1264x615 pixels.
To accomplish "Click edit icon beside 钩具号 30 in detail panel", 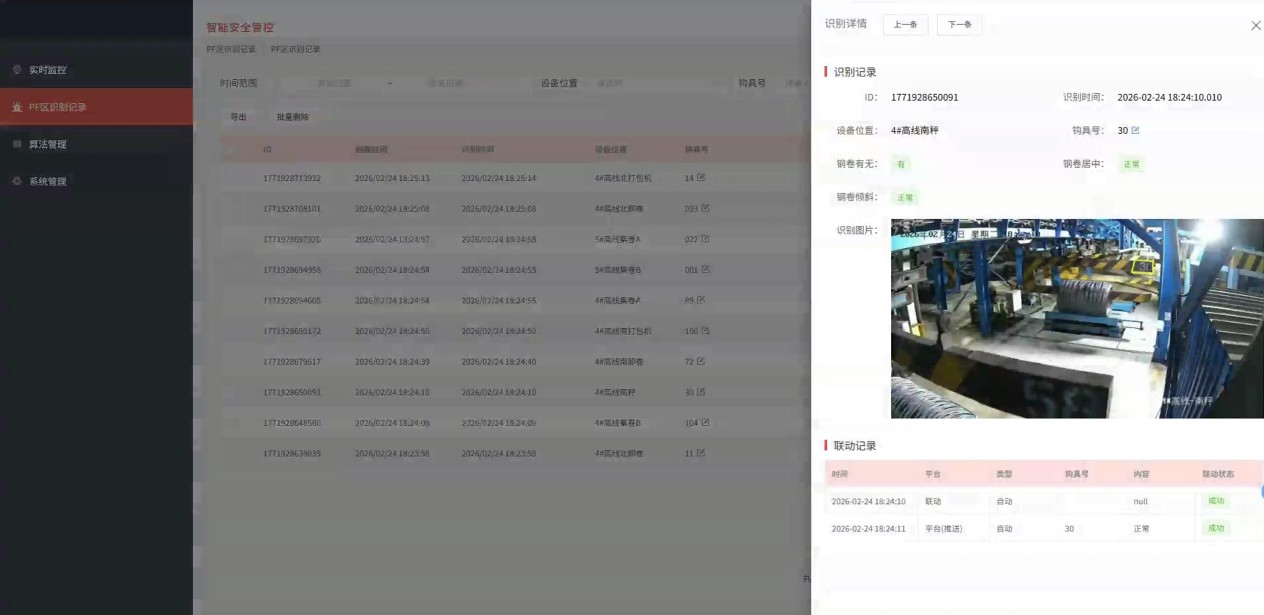I will click(1135, 130).
